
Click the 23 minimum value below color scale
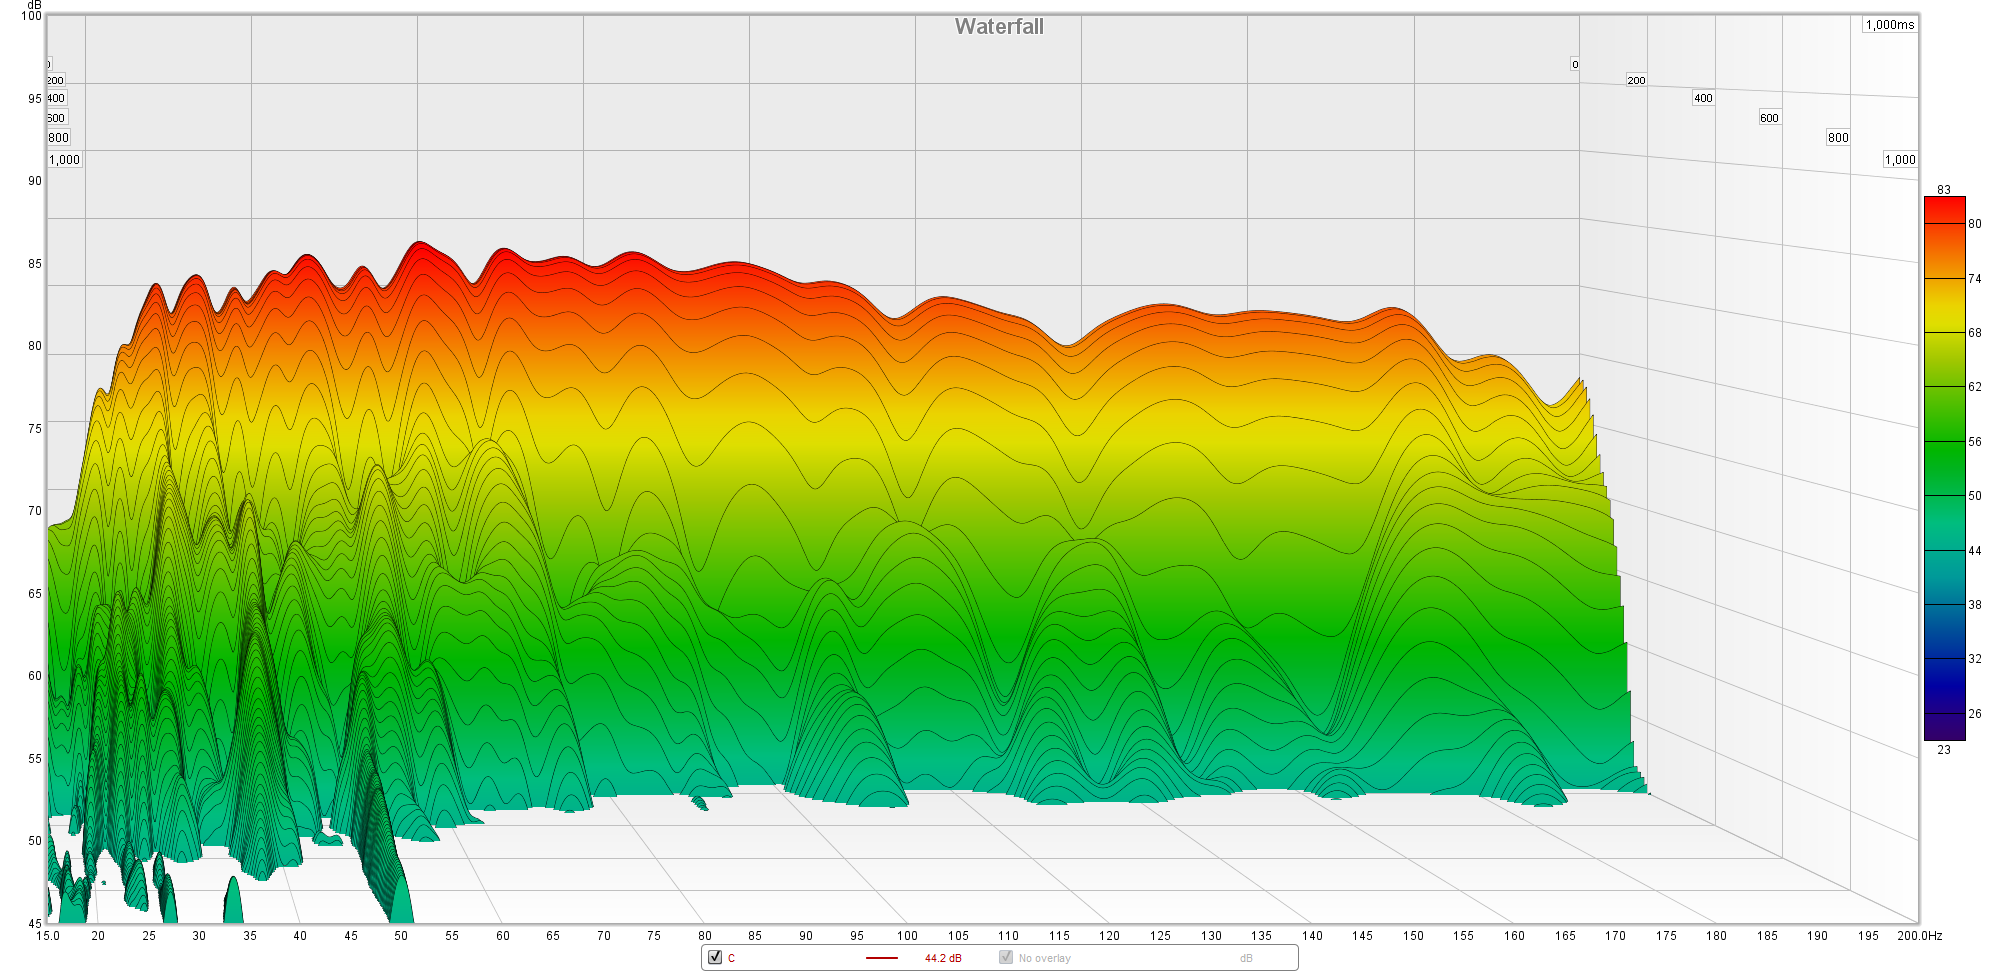tap(1944, 749)
